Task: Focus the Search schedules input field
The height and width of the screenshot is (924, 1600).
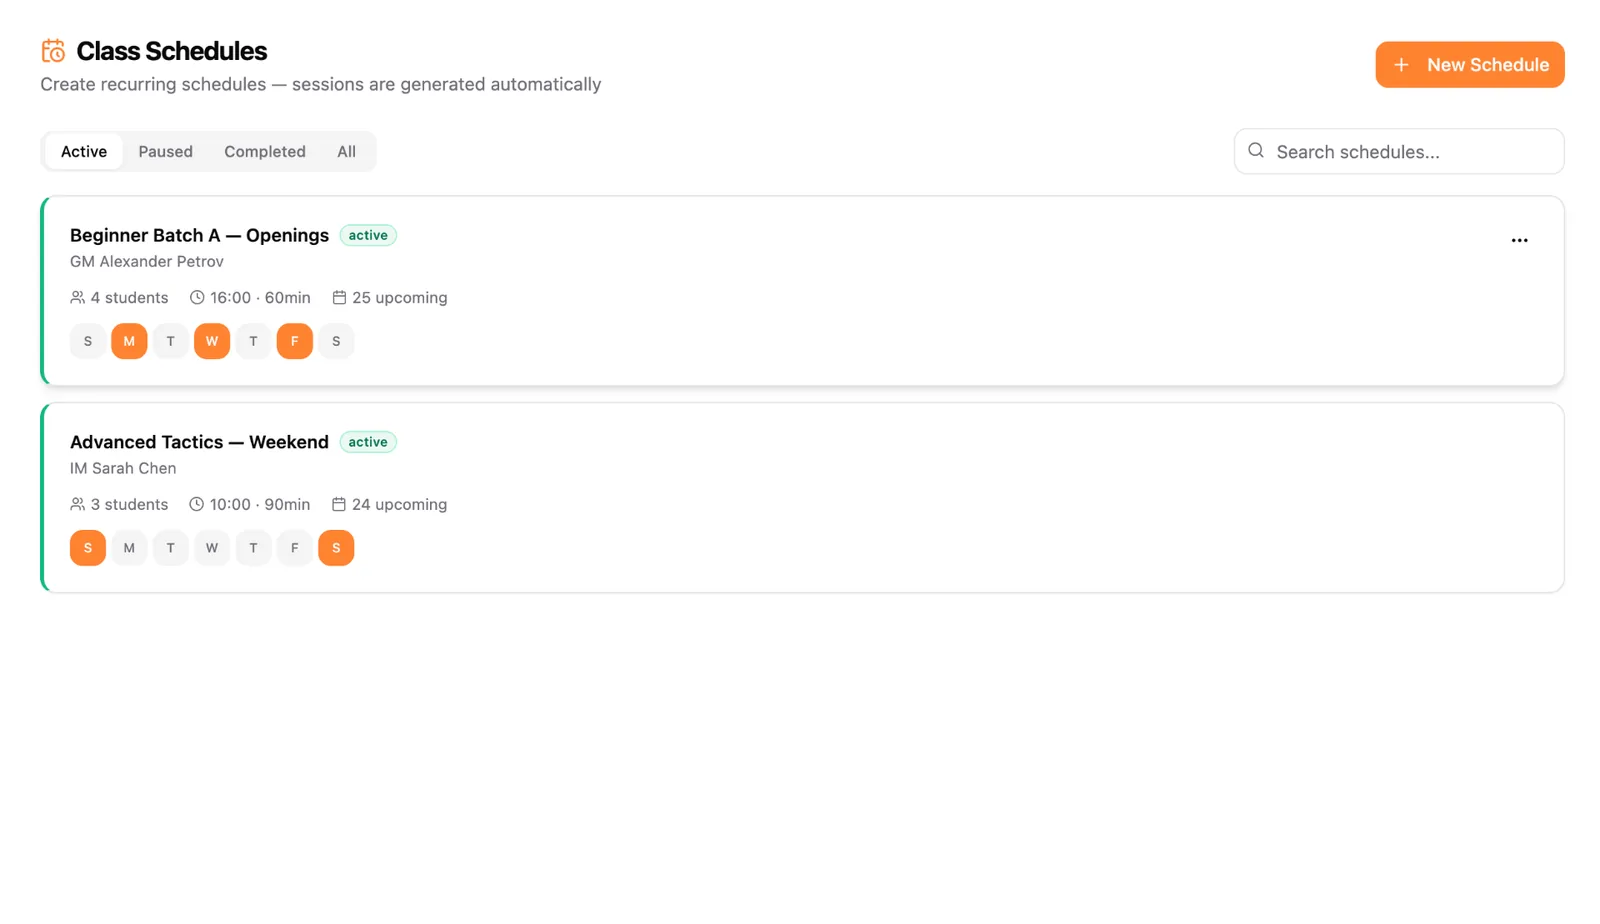Action: point(1399,151)
